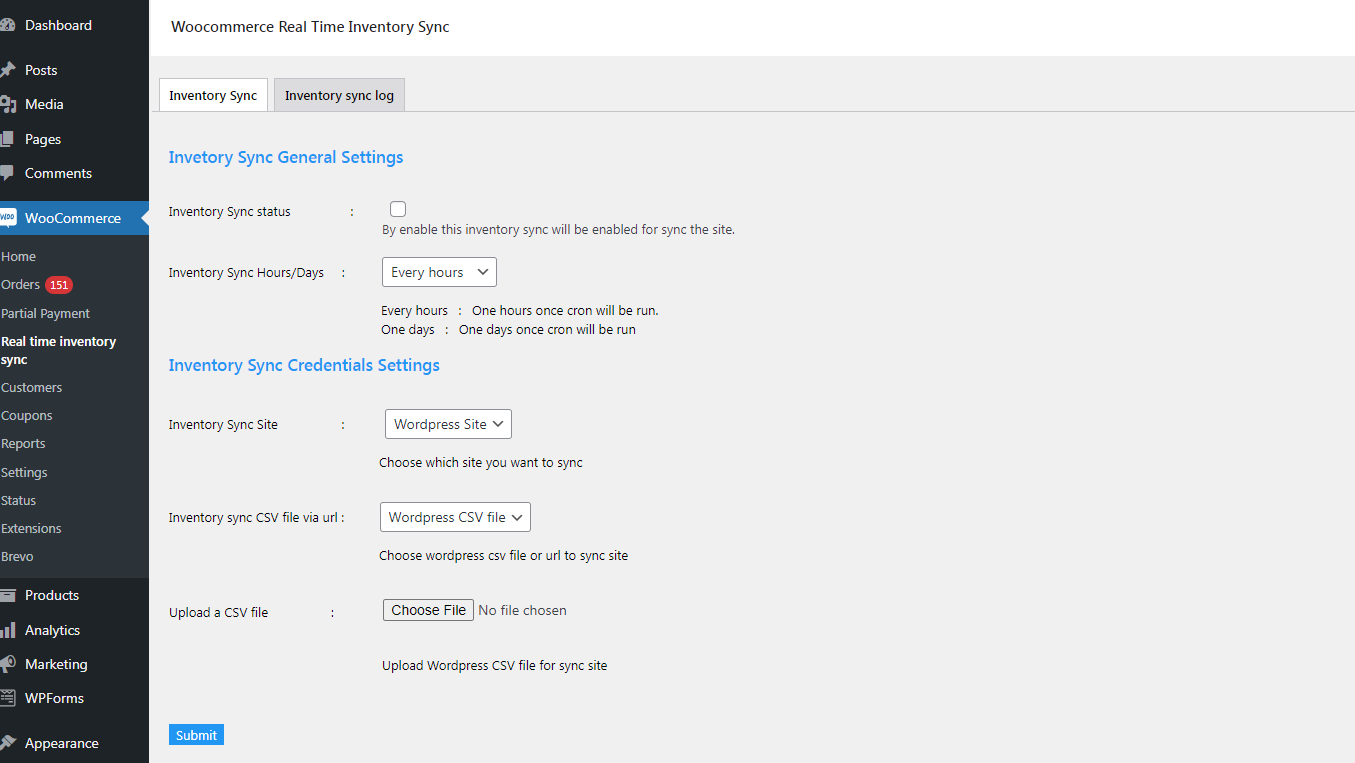Open the Reports submenu
This screenshot has width=1355, height=763.
[23, 443]
